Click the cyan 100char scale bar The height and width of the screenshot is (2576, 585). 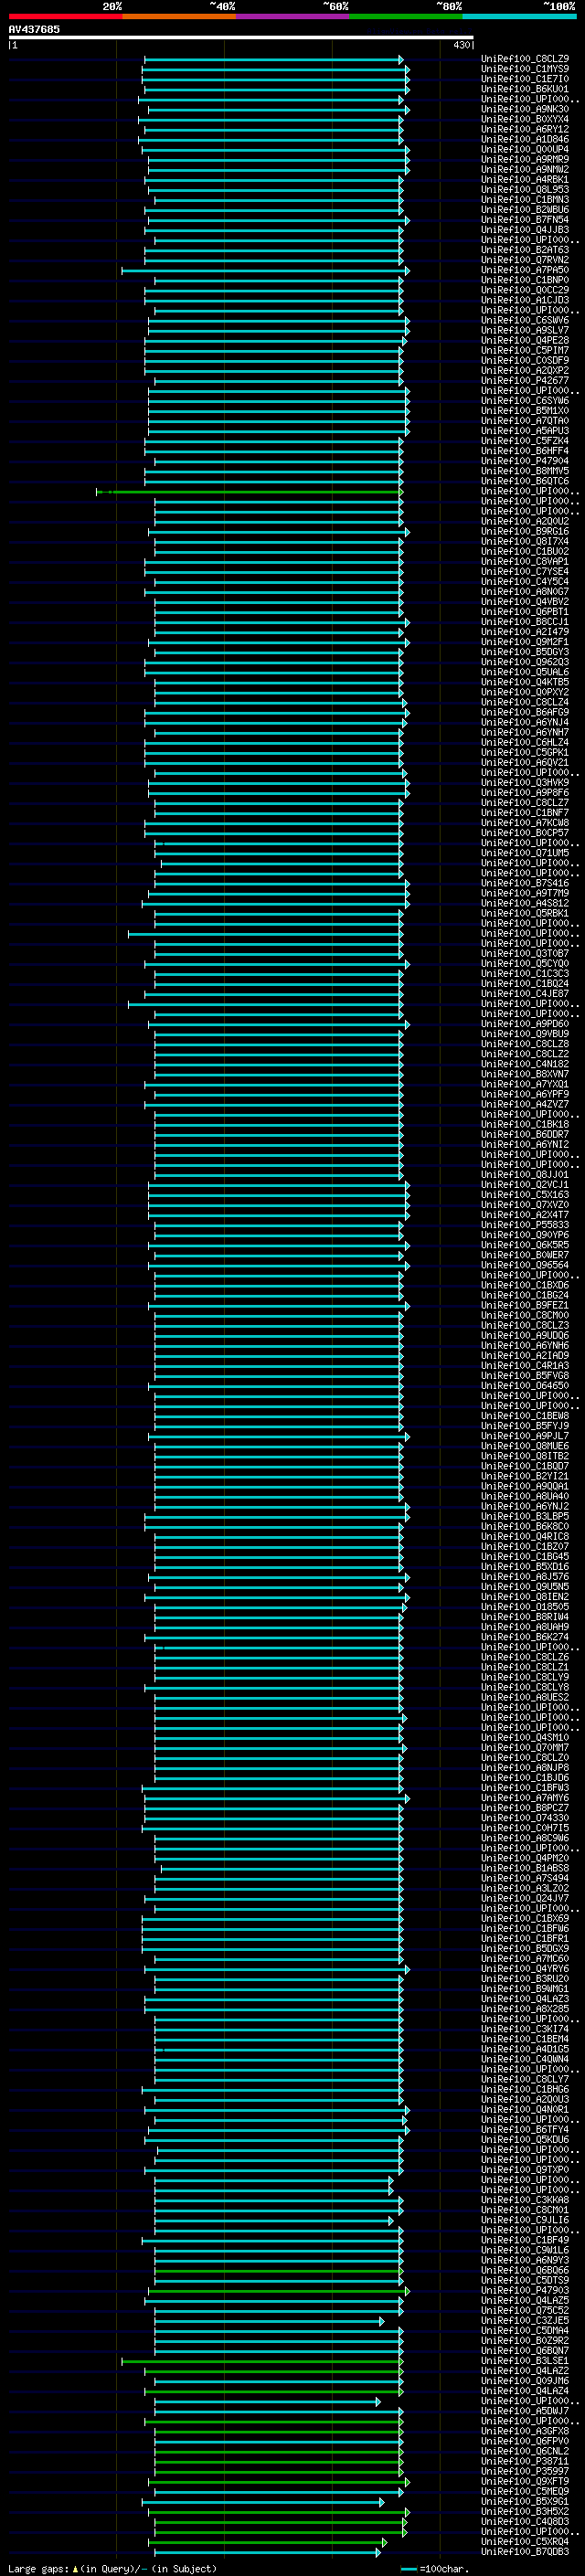point(408,2569)
